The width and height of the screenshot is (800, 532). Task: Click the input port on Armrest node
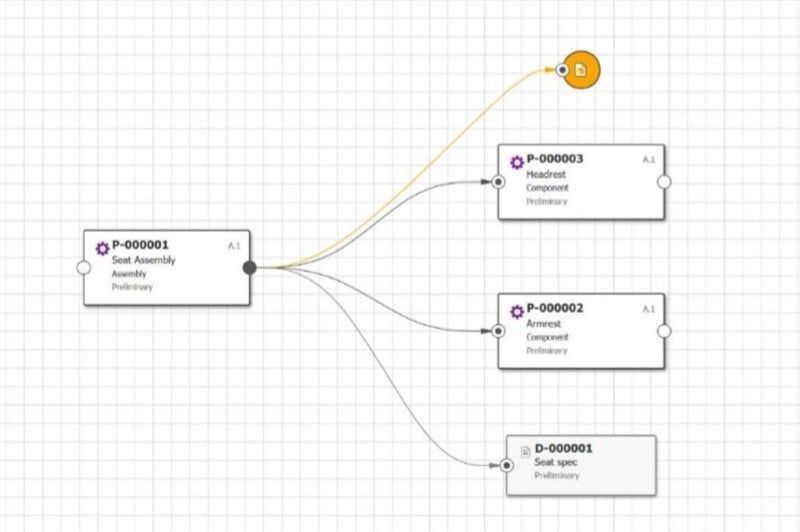(498, 331)
